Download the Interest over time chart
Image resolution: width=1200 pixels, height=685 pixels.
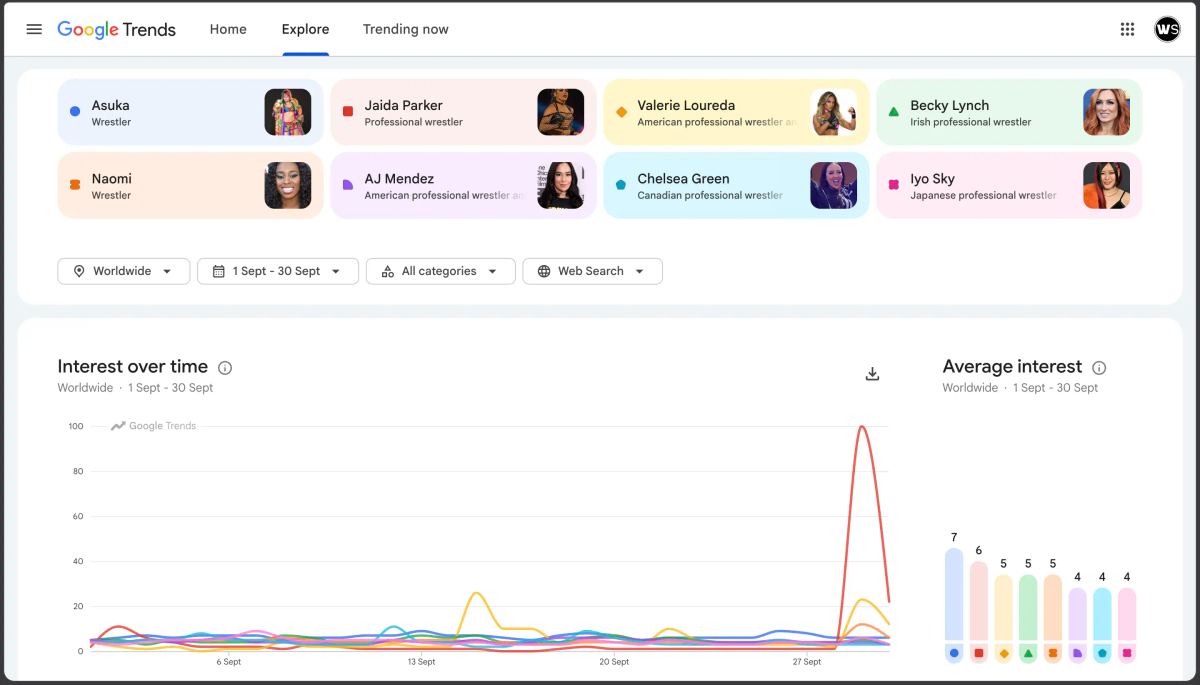[x=872, y=374]
